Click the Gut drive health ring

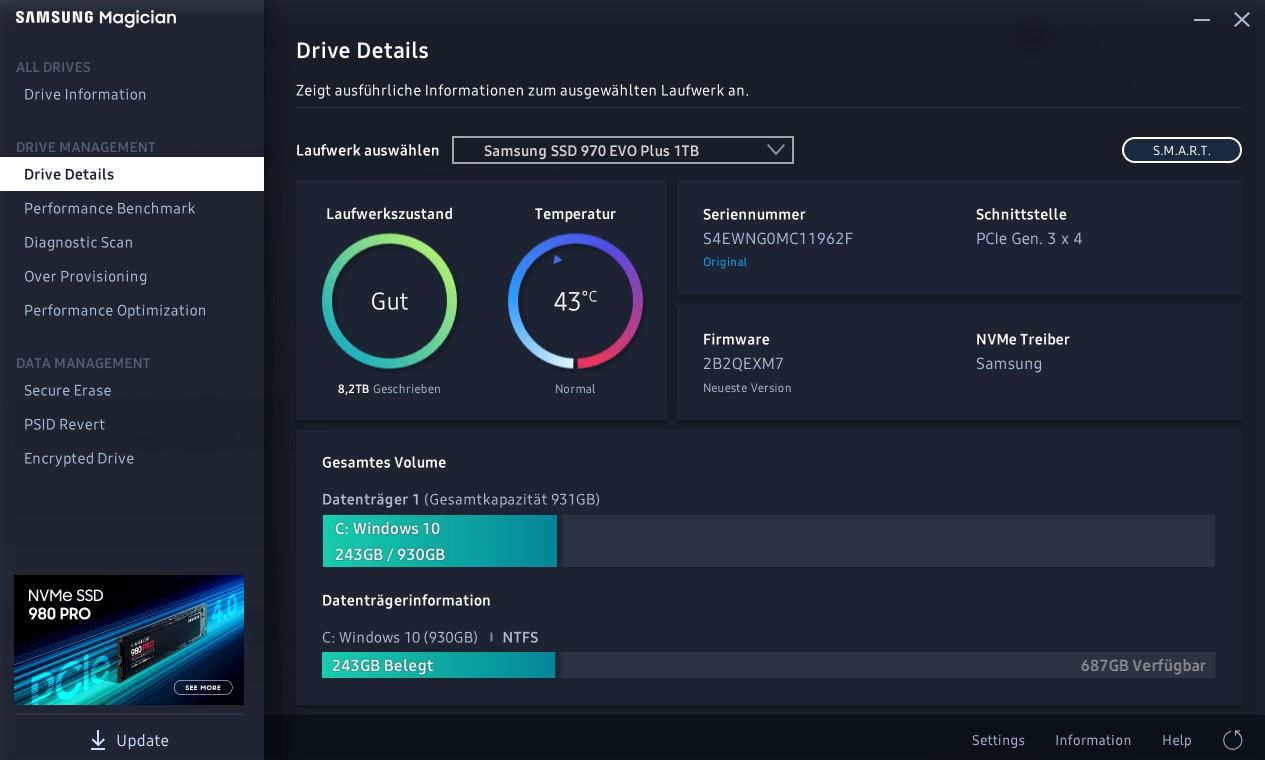pos(389,301)
